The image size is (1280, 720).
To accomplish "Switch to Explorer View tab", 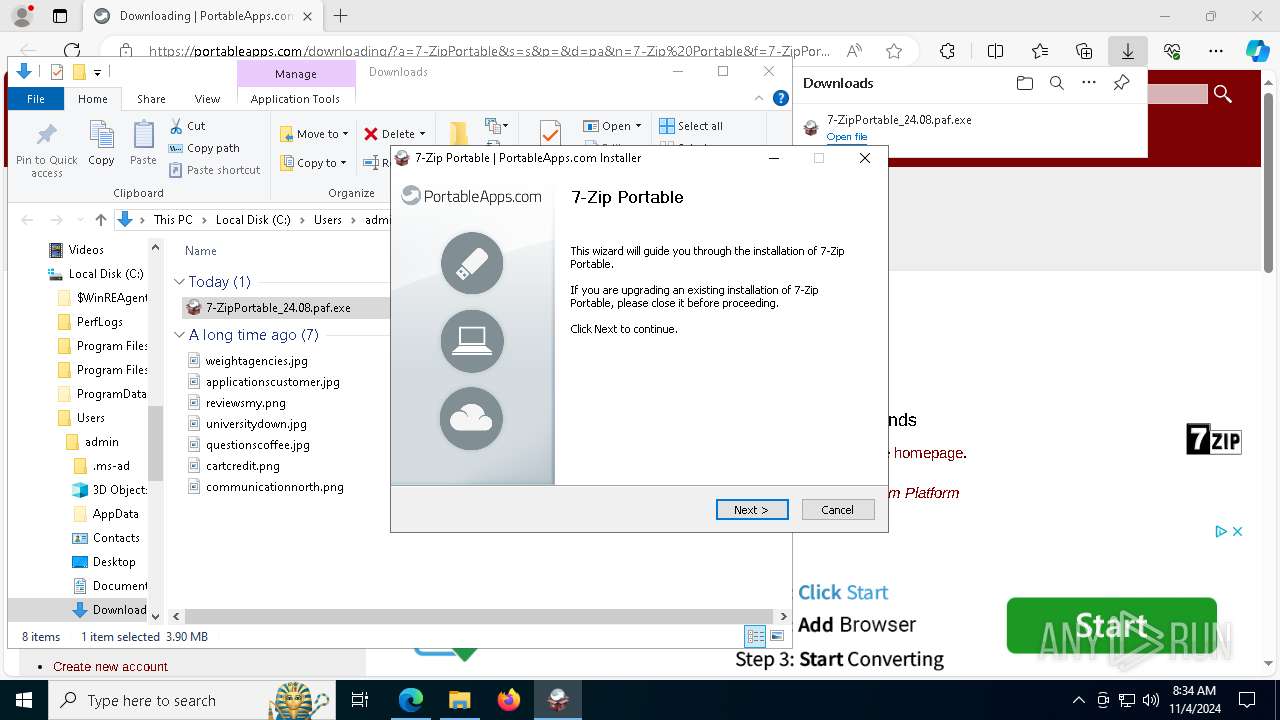I will 207,99.
